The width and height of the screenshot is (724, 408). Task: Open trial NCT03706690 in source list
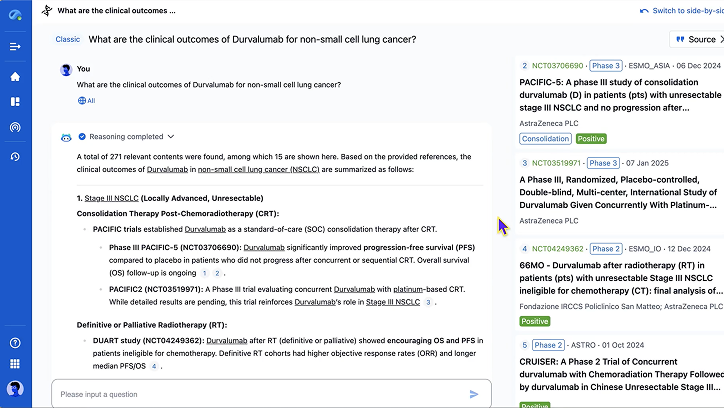[557, 66]
